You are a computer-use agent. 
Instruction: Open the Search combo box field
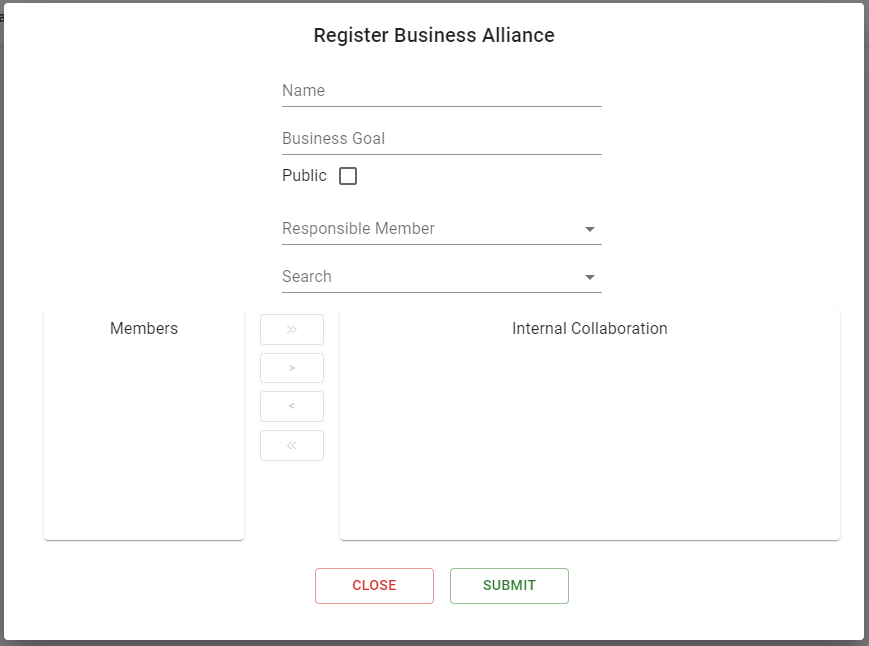click(x=442, y=277)
